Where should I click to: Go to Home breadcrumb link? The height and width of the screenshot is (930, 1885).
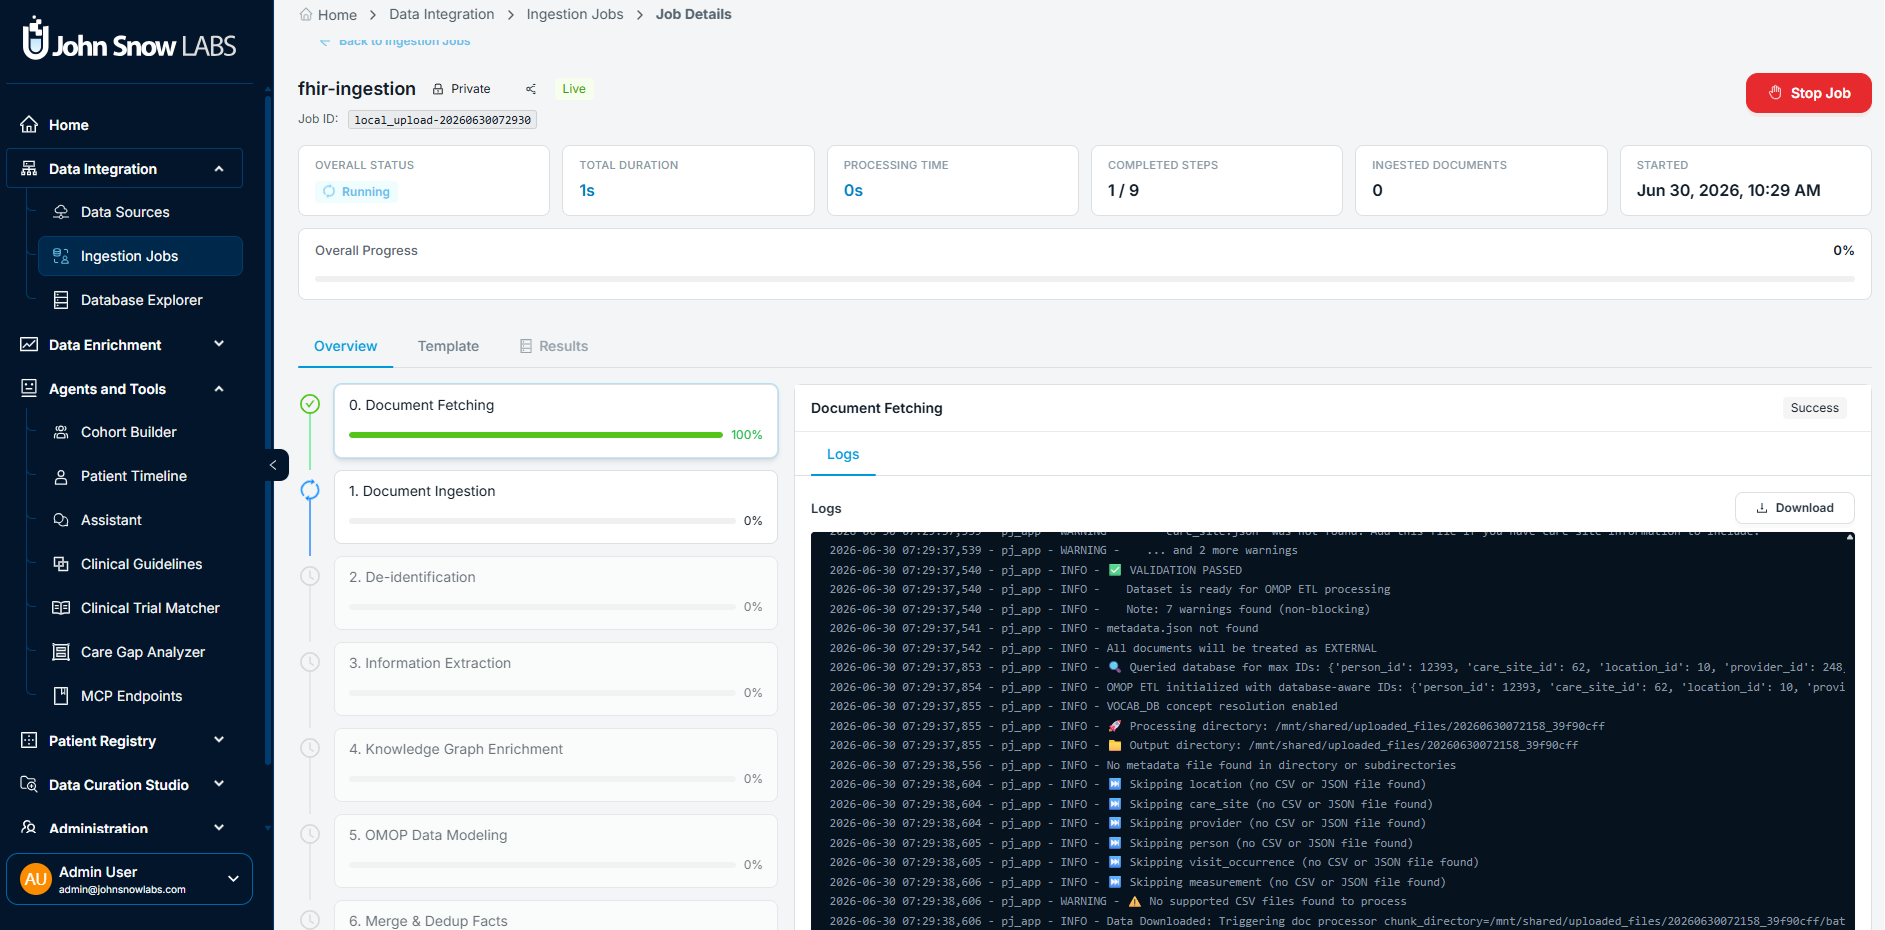(x=337, y=15)
